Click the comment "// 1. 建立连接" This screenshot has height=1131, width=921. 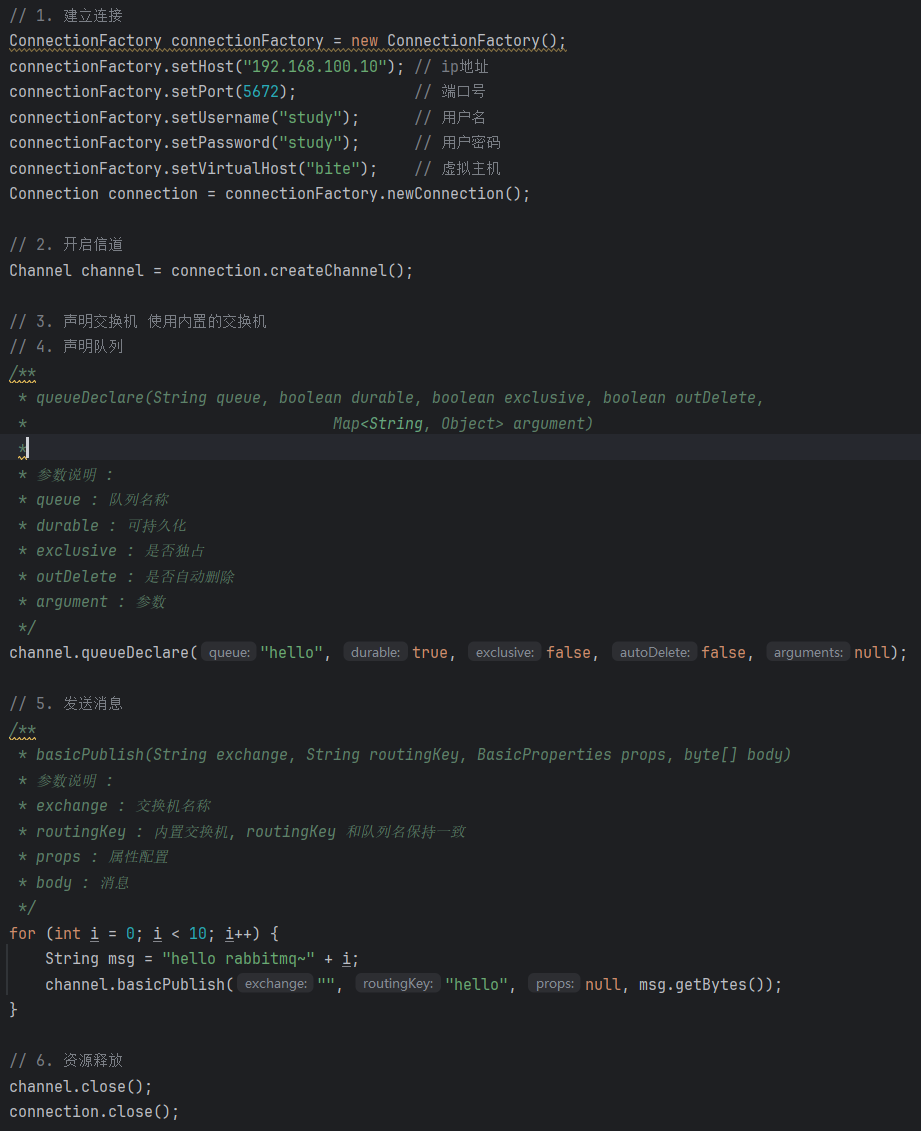coord(66,15)
